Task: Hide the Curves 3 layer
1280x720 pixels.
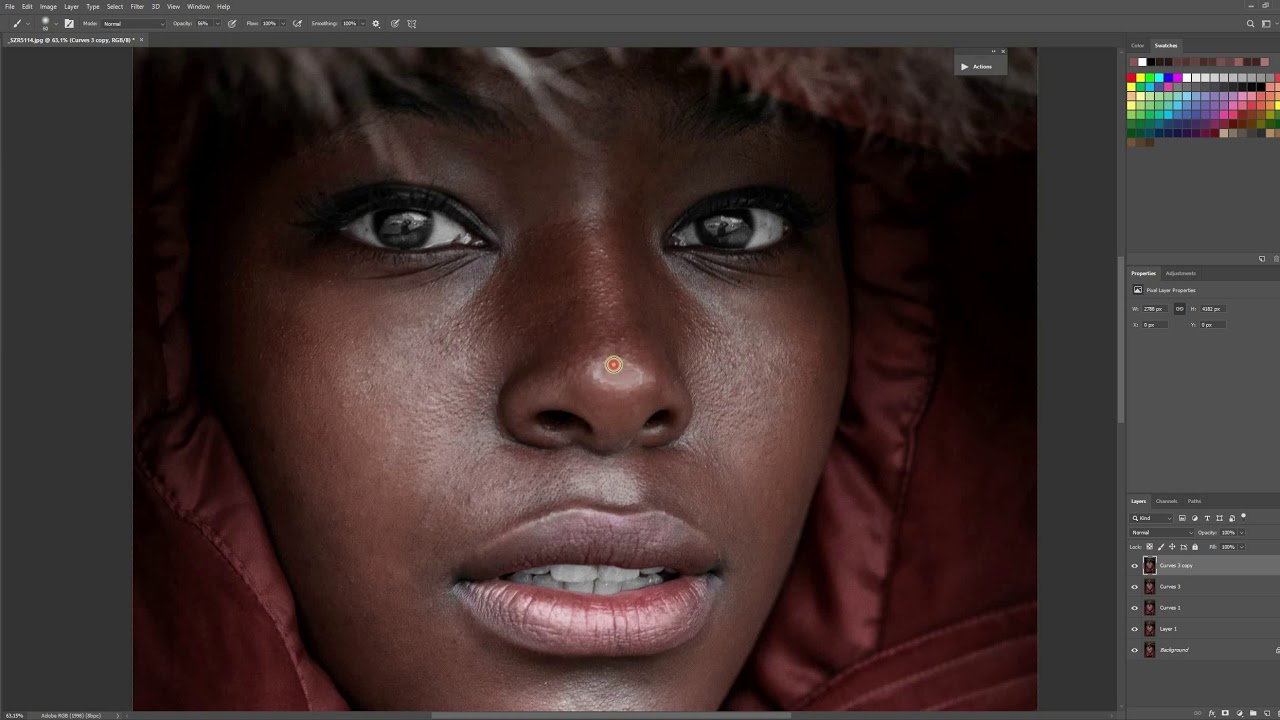Action: pyautogui.click(x=1134, y=587)
